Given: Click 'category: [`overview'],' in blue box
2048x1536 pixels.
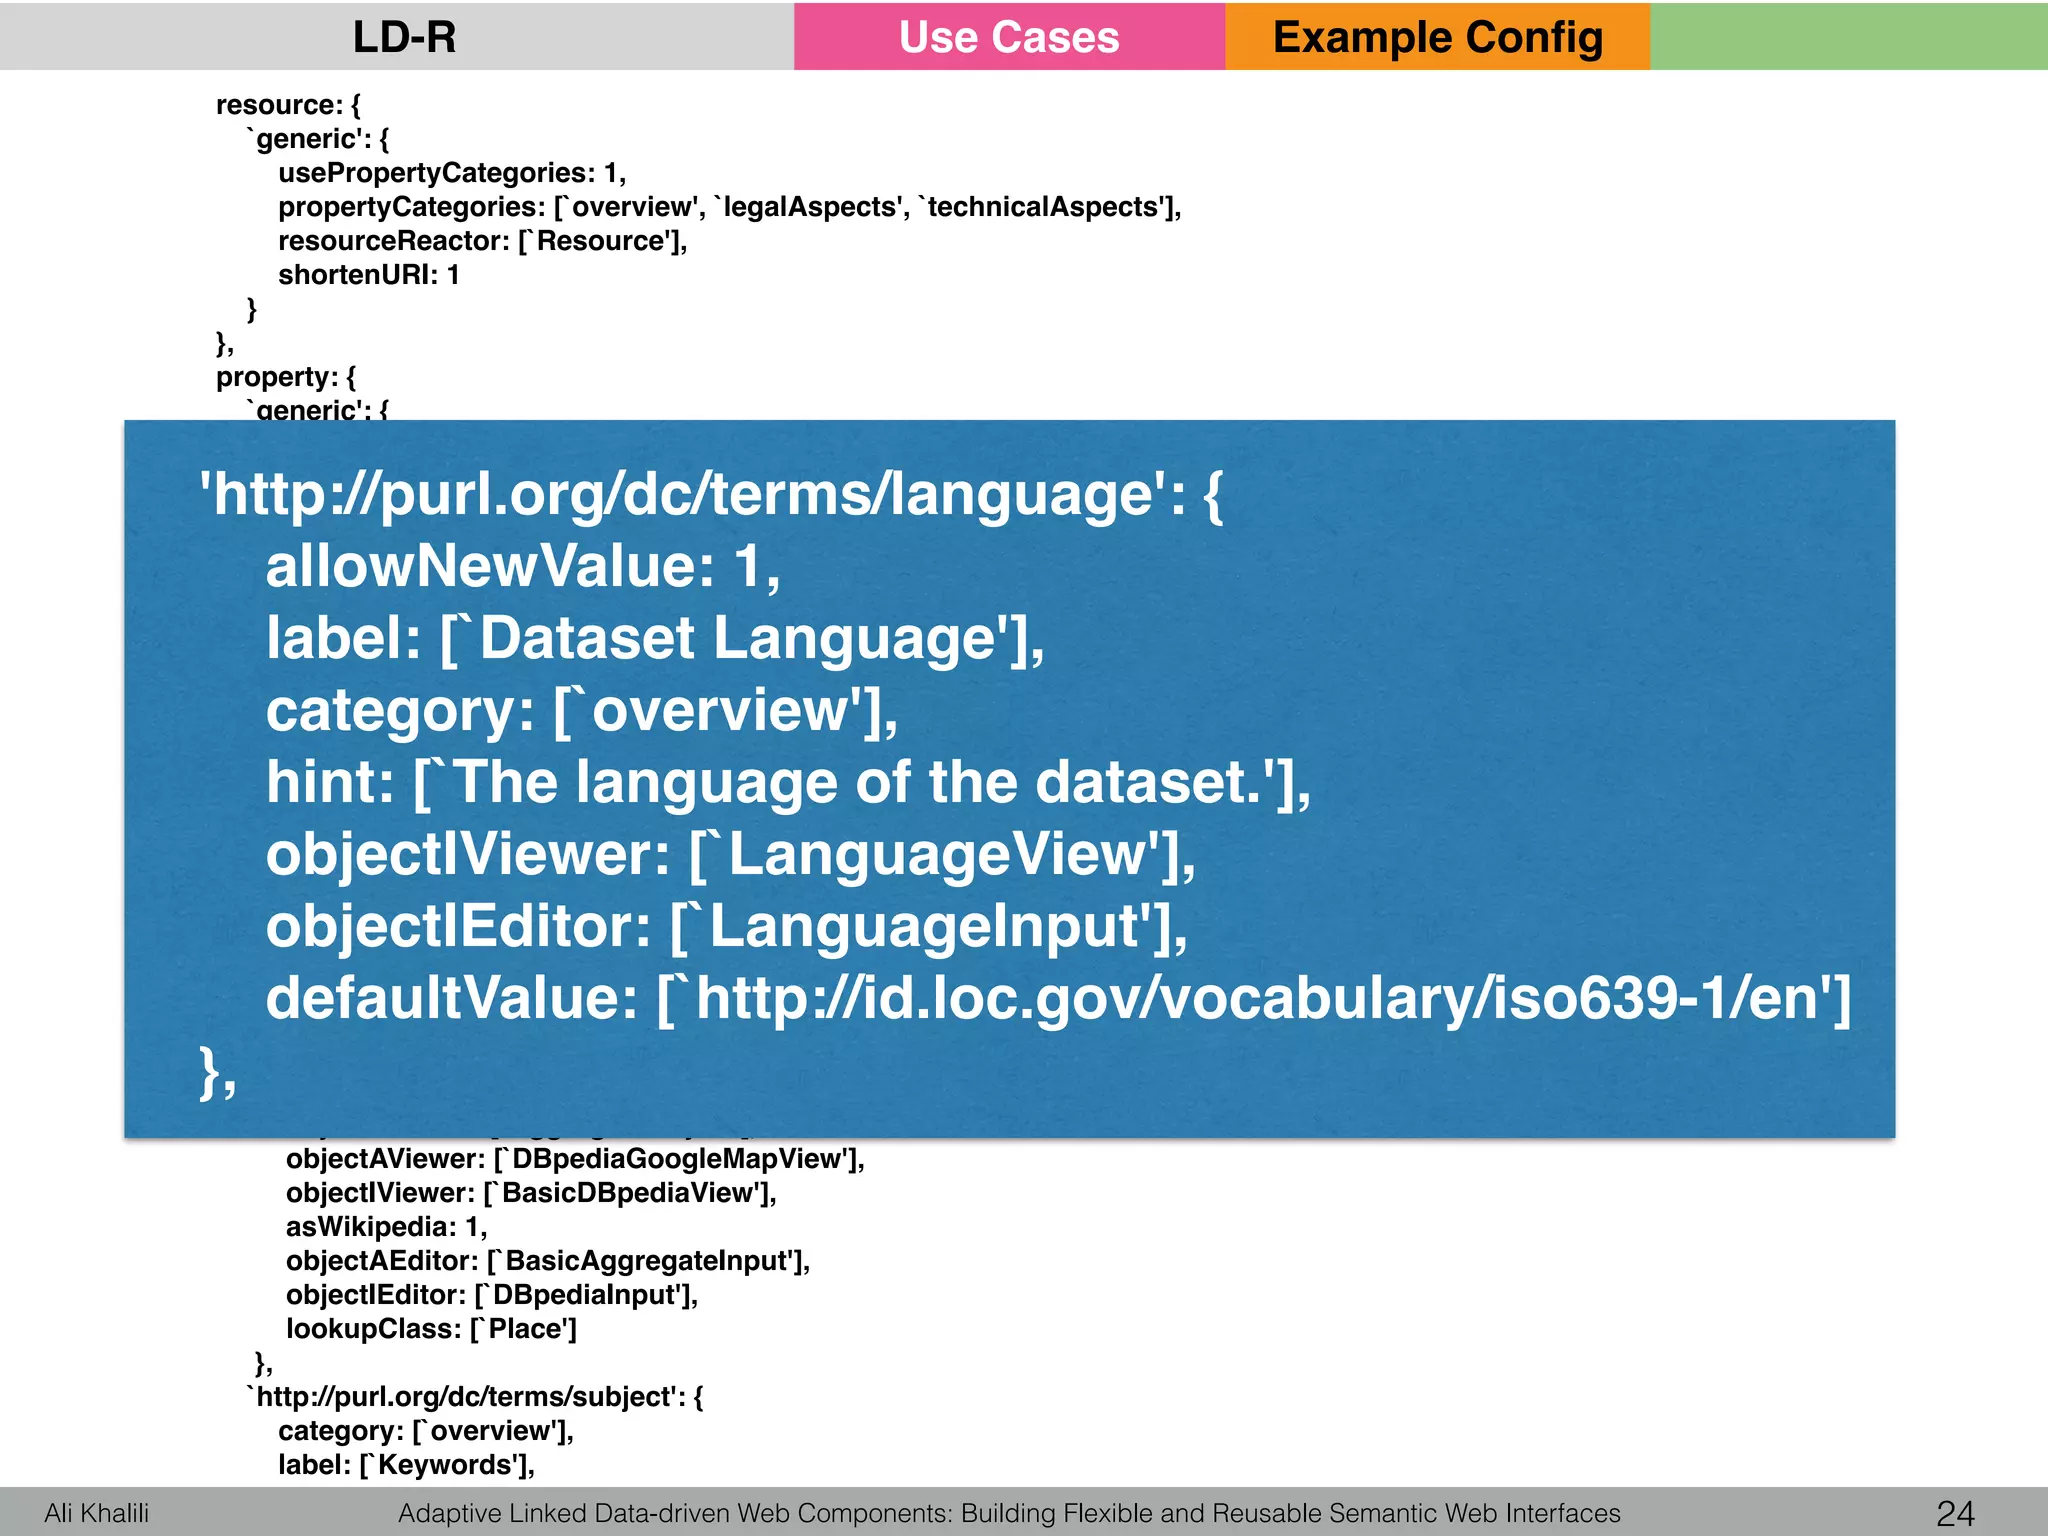Looking at the screenshot, I should [582, 711].
